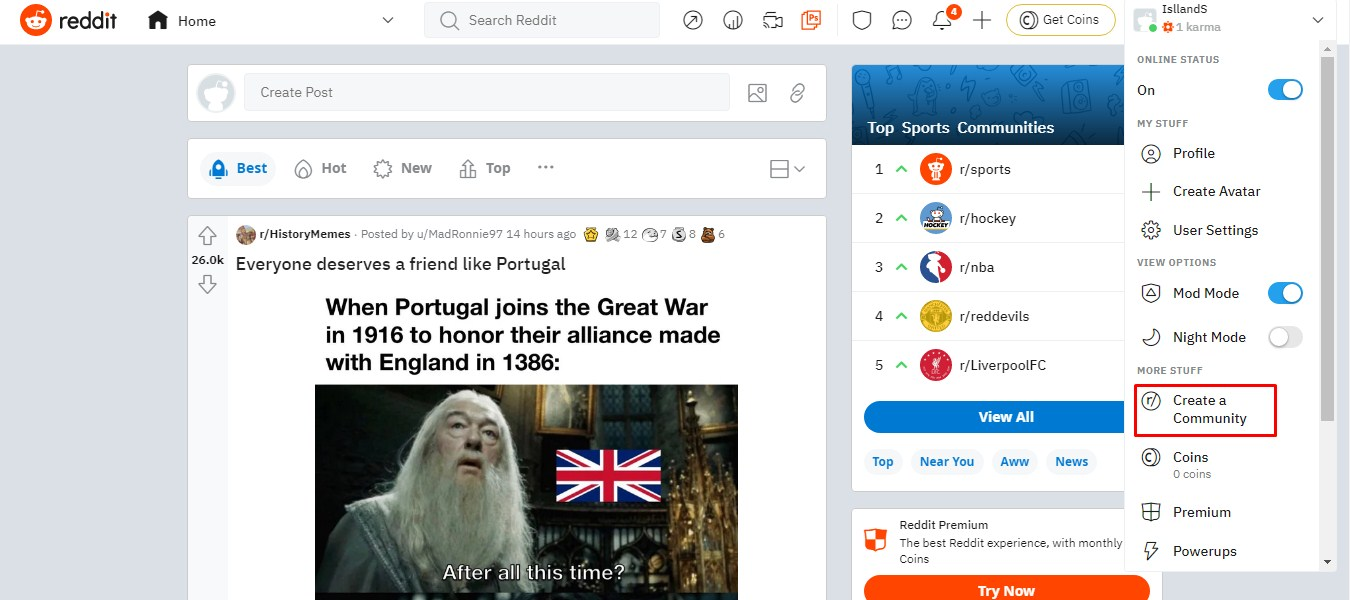Open the card view layout dropdown
Viewport: 1350px width, 600px height.
click(x=788, y=169)
